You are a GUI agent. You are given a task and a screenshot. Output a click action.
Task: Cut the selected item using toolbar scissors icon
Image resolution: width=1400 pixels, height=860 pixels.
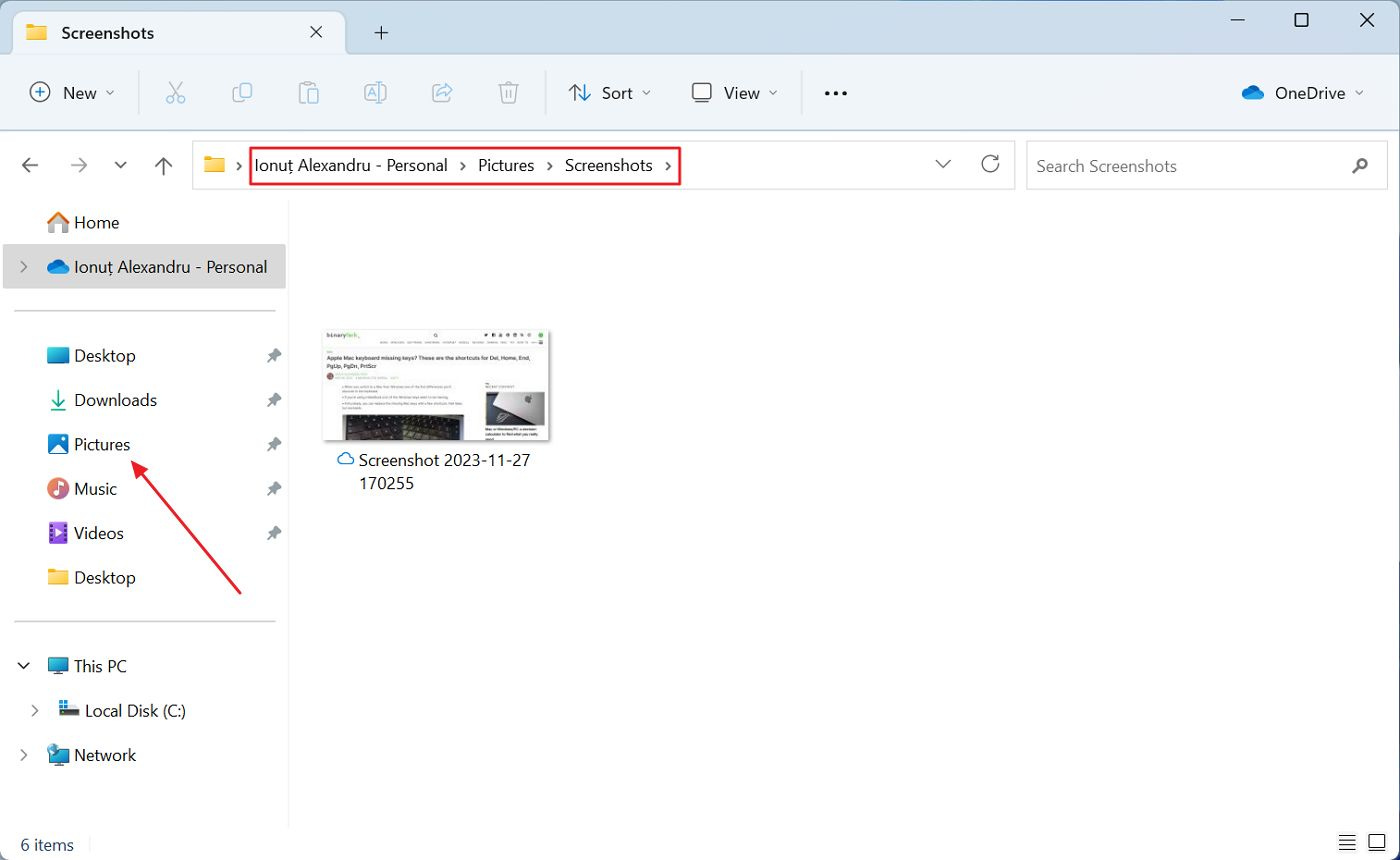point(176,92)
